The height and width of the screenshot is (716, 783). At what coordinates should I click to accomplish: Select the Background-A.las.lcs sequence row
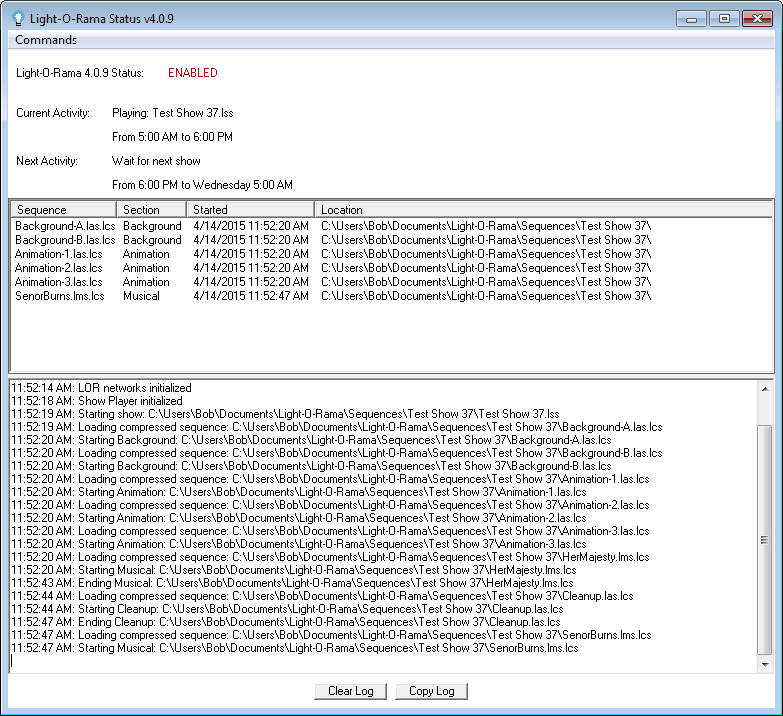coord(65,226)
